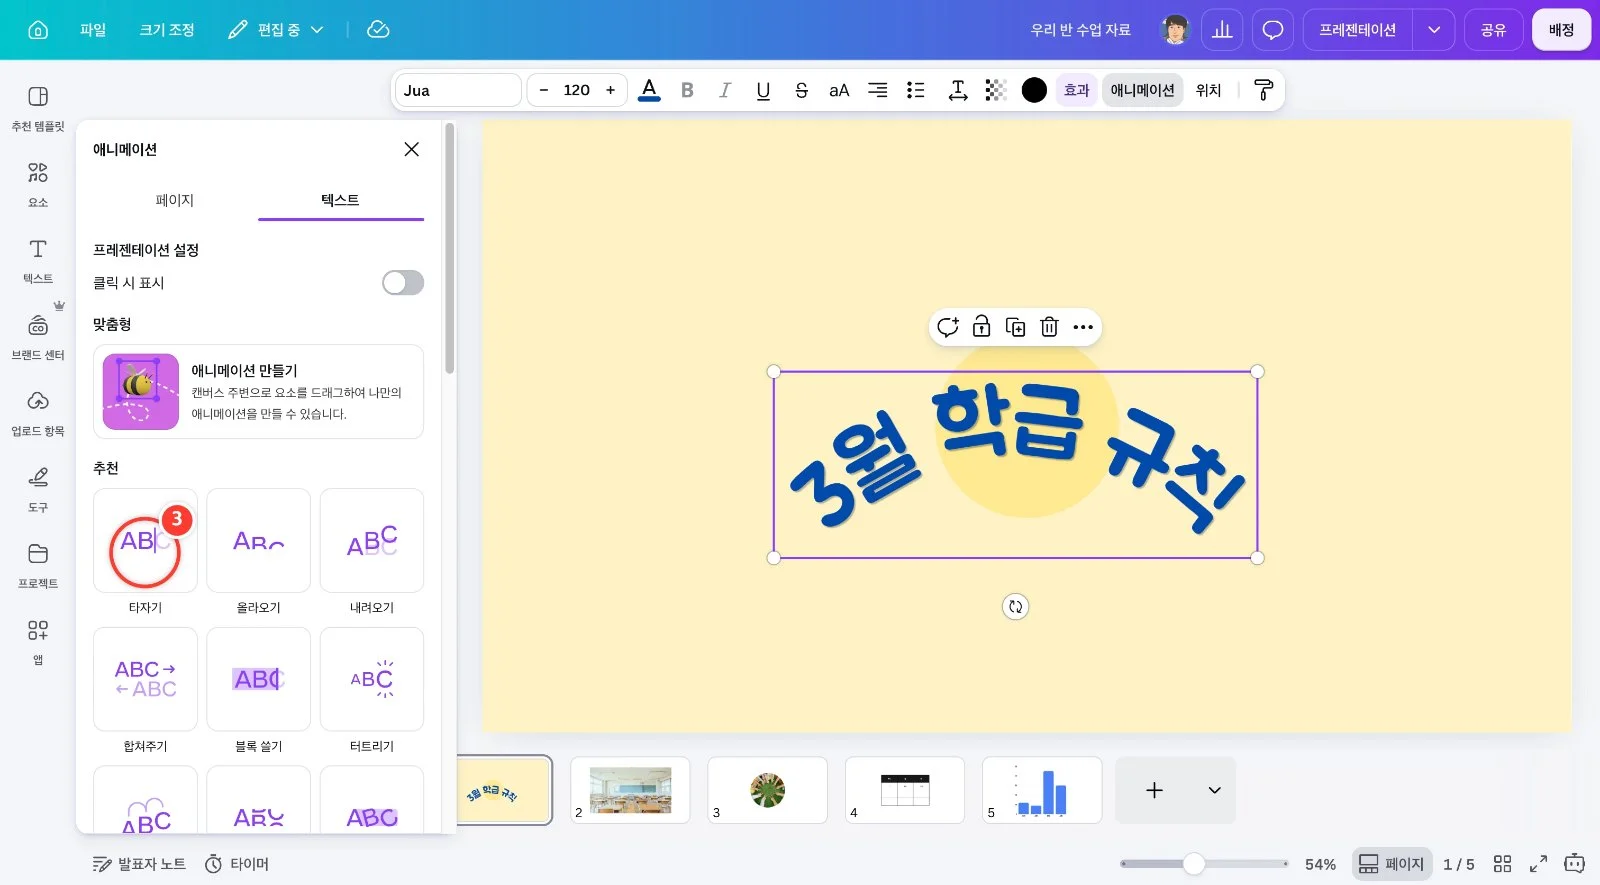This screenshot has height=885, width=1600.
Task: Click the 배정 assign button
Action: pos(1561,30)
